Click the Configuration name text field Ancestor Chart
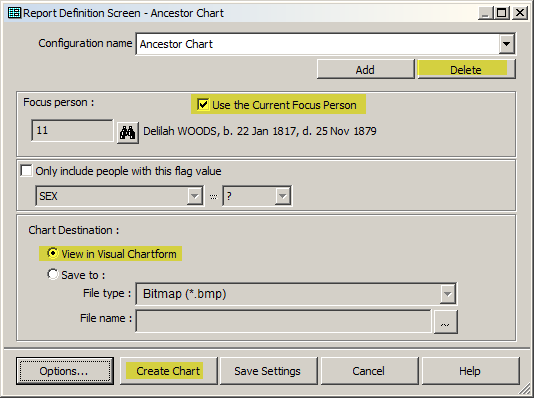 (318, 44)
